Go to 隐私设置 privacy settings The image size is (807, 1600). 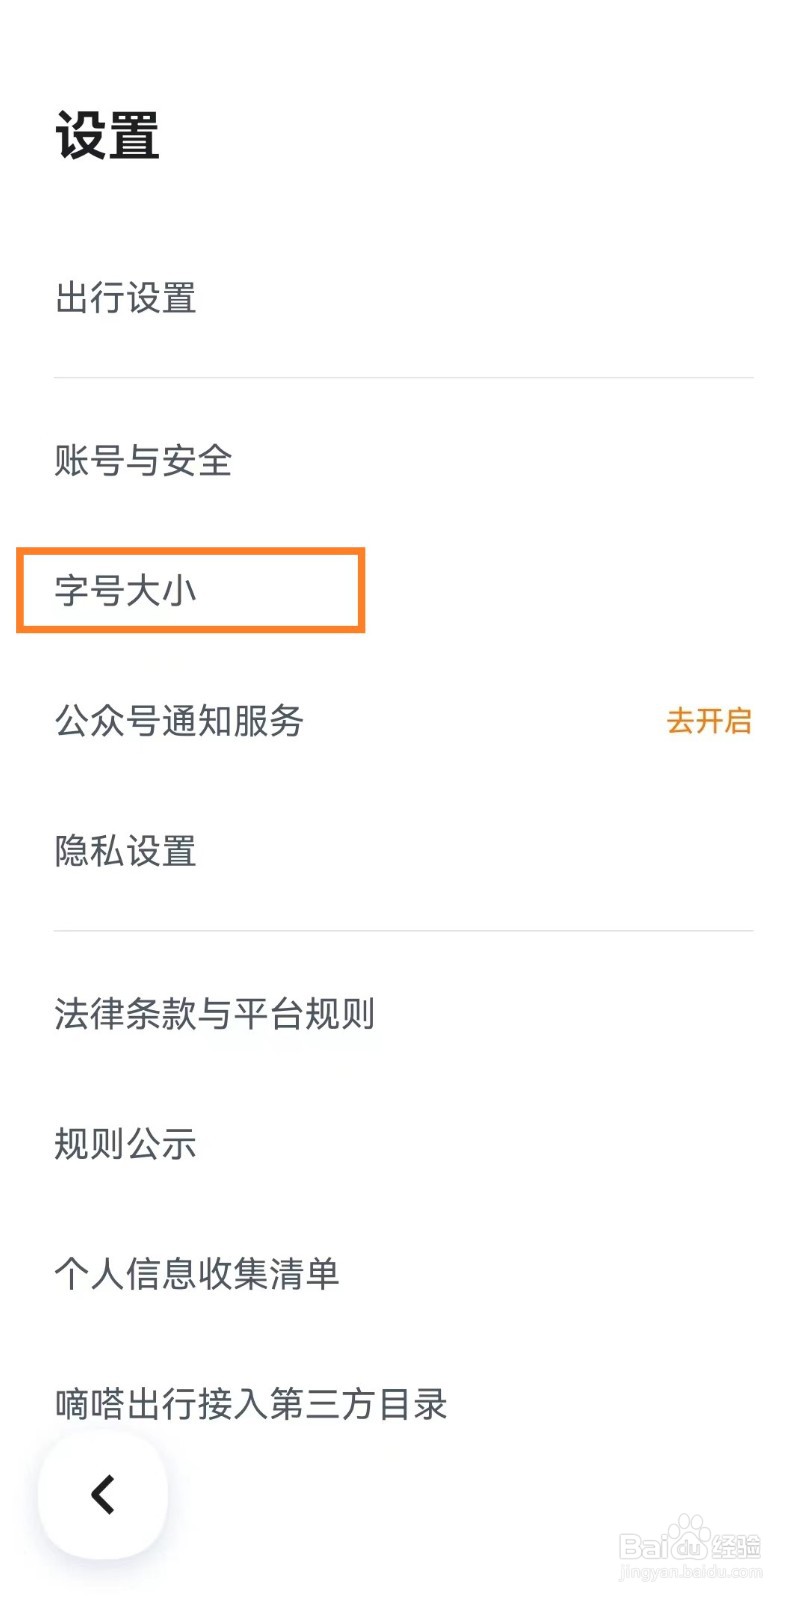click(x=126, y=851)
